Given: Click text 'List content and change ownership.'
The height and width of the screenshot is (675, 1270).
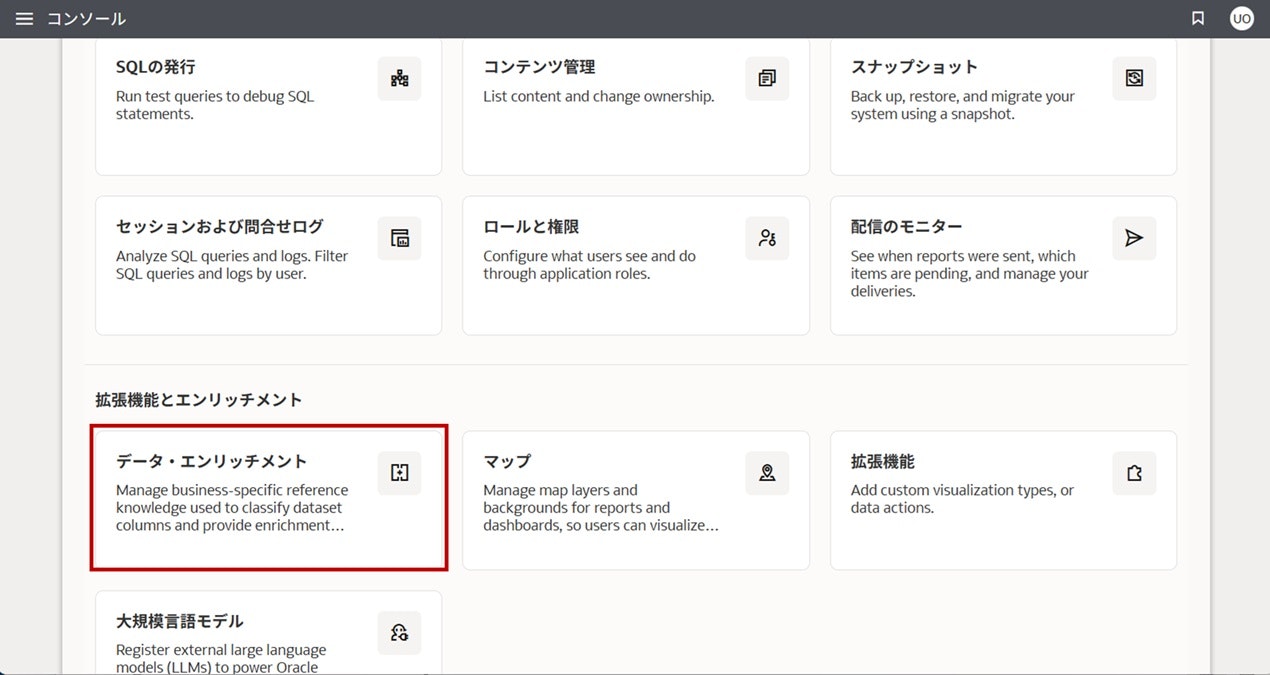Looking at the screenshot, I should tap(599, 97).
